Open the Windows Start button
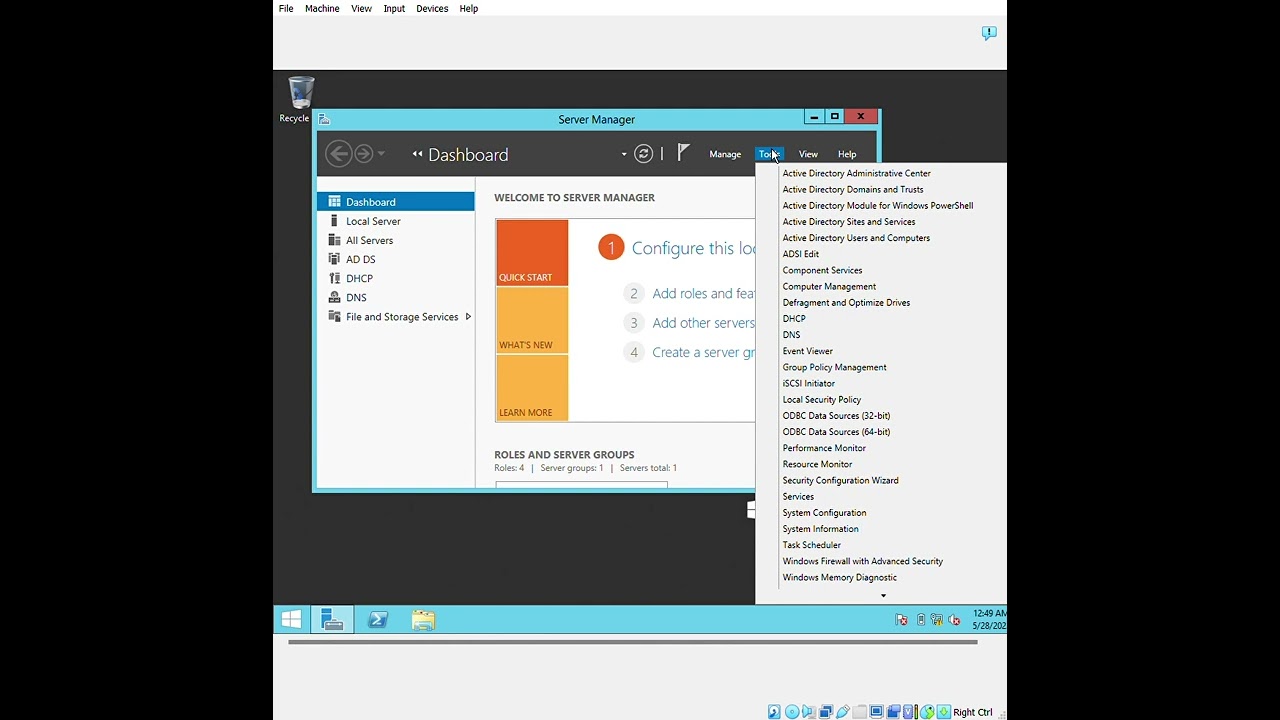 pos(291,620)
